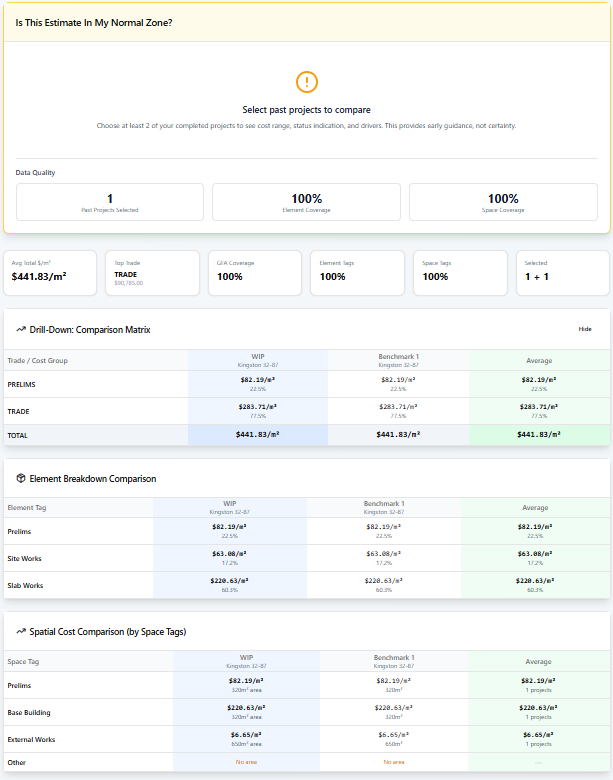Select the Slab Works row label
This screenshot has width=613, height=780.
(25, 585)
